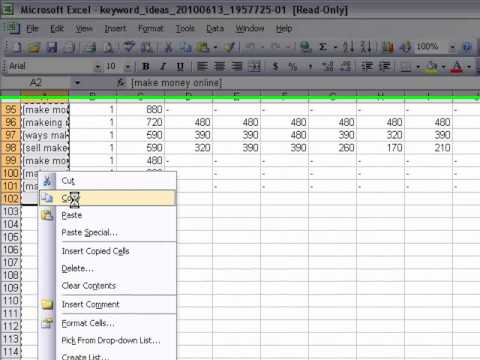Click the AutoSum sigma icon
This screenshot has width=480, height=360.
pos(323,47)
